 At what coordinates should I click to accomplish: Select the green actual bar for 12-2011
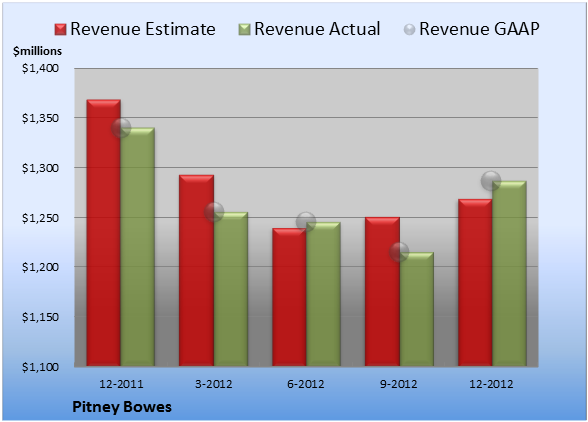pos(138,247)
